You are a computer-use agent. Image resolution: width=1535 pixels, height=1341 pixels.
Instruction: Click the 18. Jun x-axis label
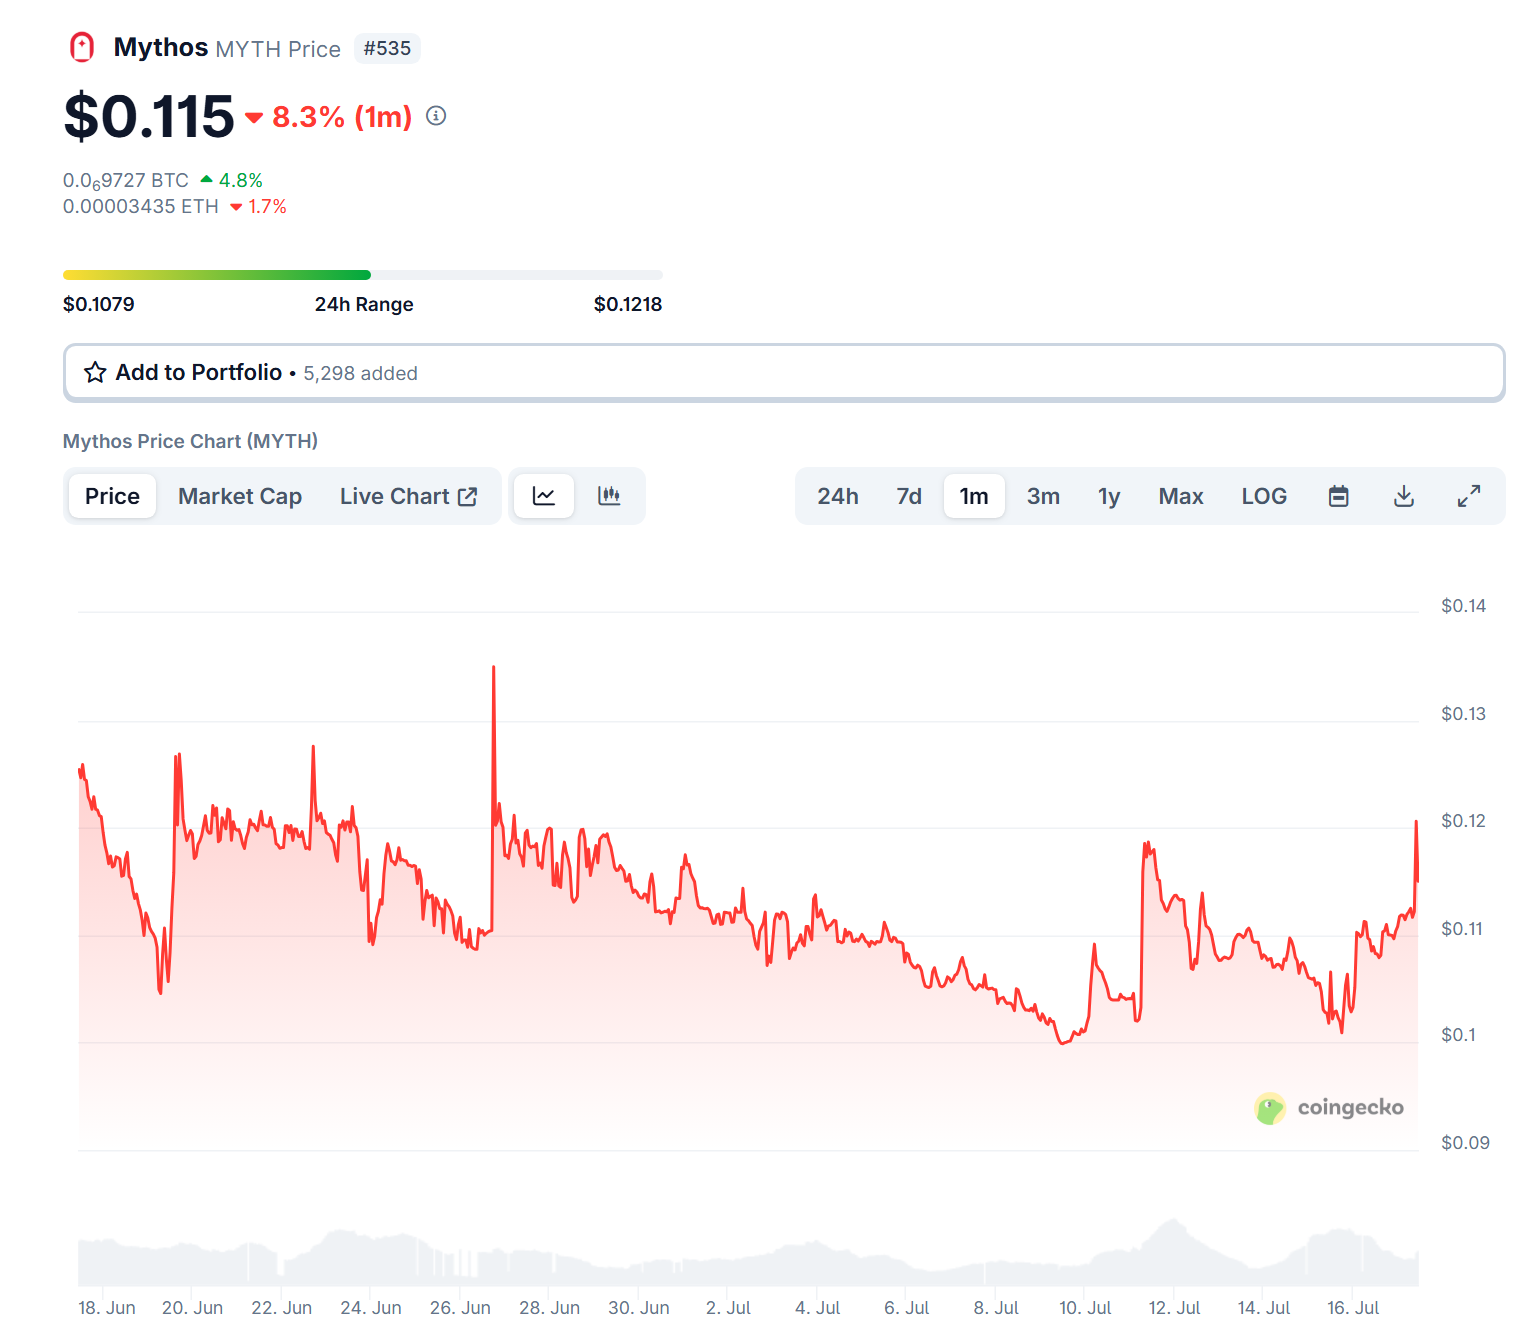107,1308
